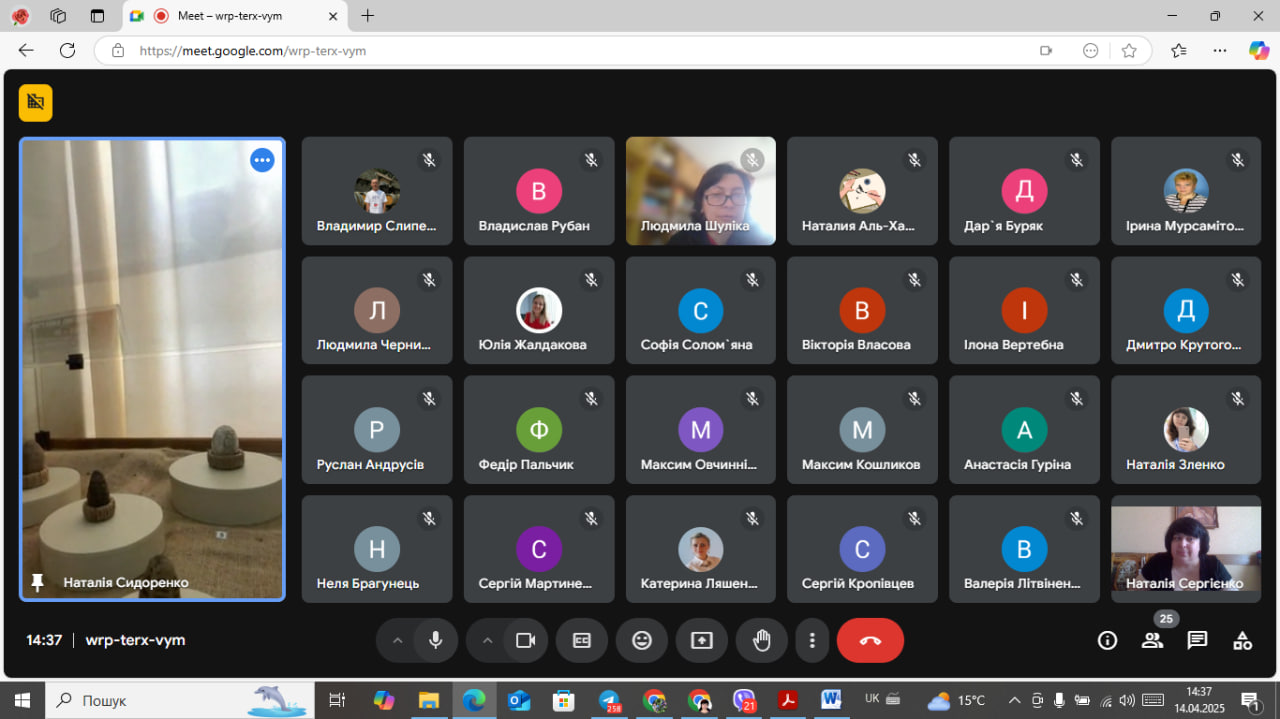The image size is (1280, 719).
Task: Go back to previous page
Action: tap(26, 50)
